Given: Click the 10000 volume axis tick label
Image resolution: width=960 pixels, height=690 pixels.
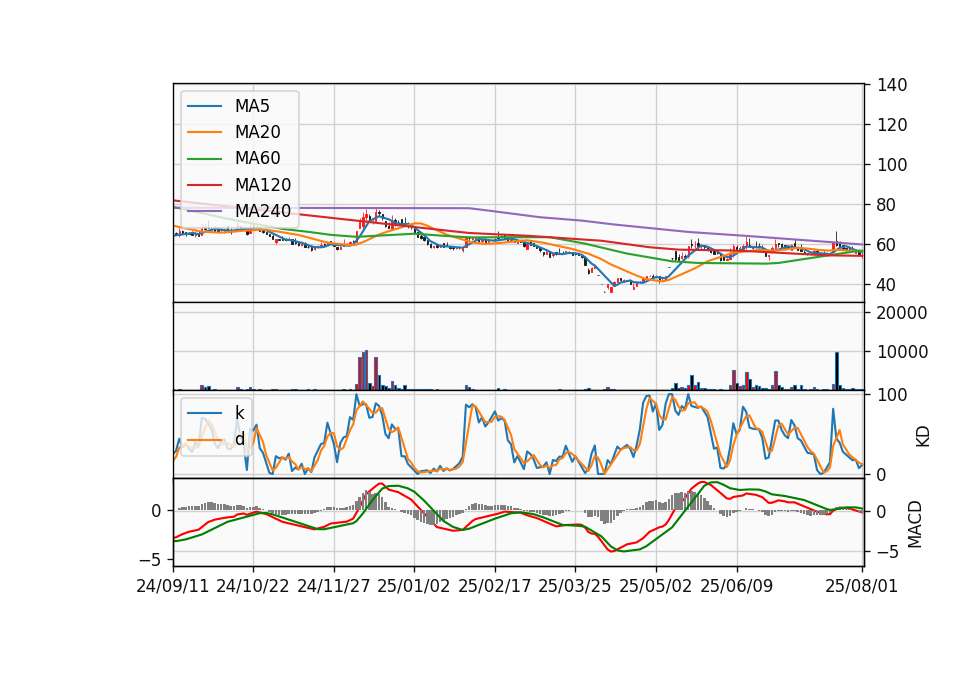Looking at the screenshot, I should [902, 352].
